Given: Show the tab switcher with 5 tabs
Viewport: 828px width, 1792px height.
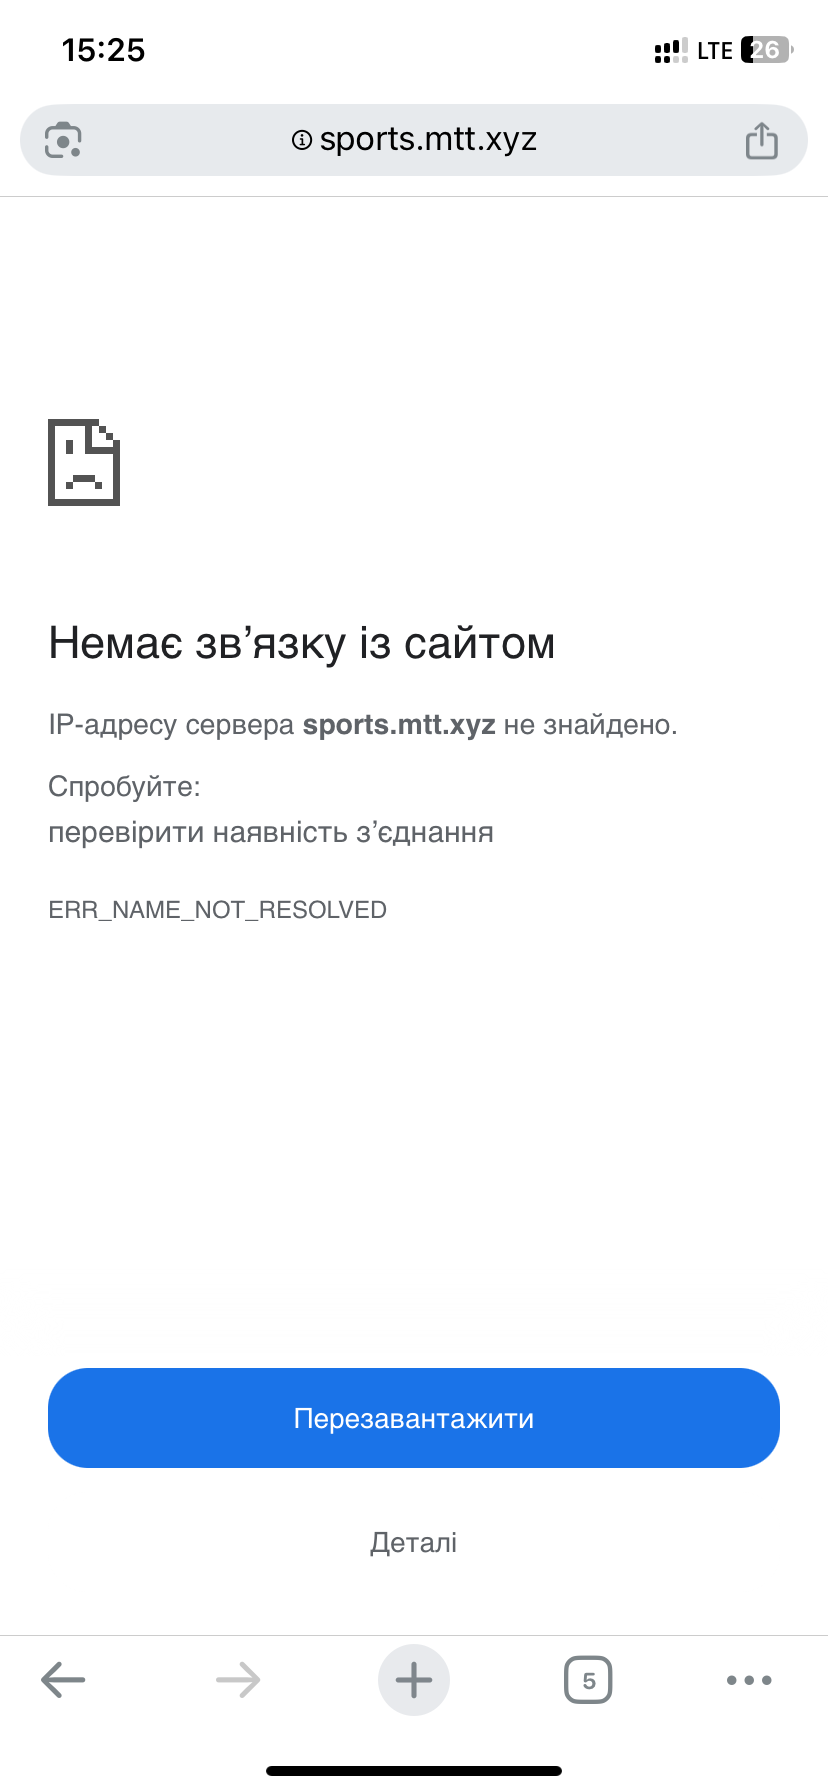Looking at the screenshot, I should point(588,1680).
